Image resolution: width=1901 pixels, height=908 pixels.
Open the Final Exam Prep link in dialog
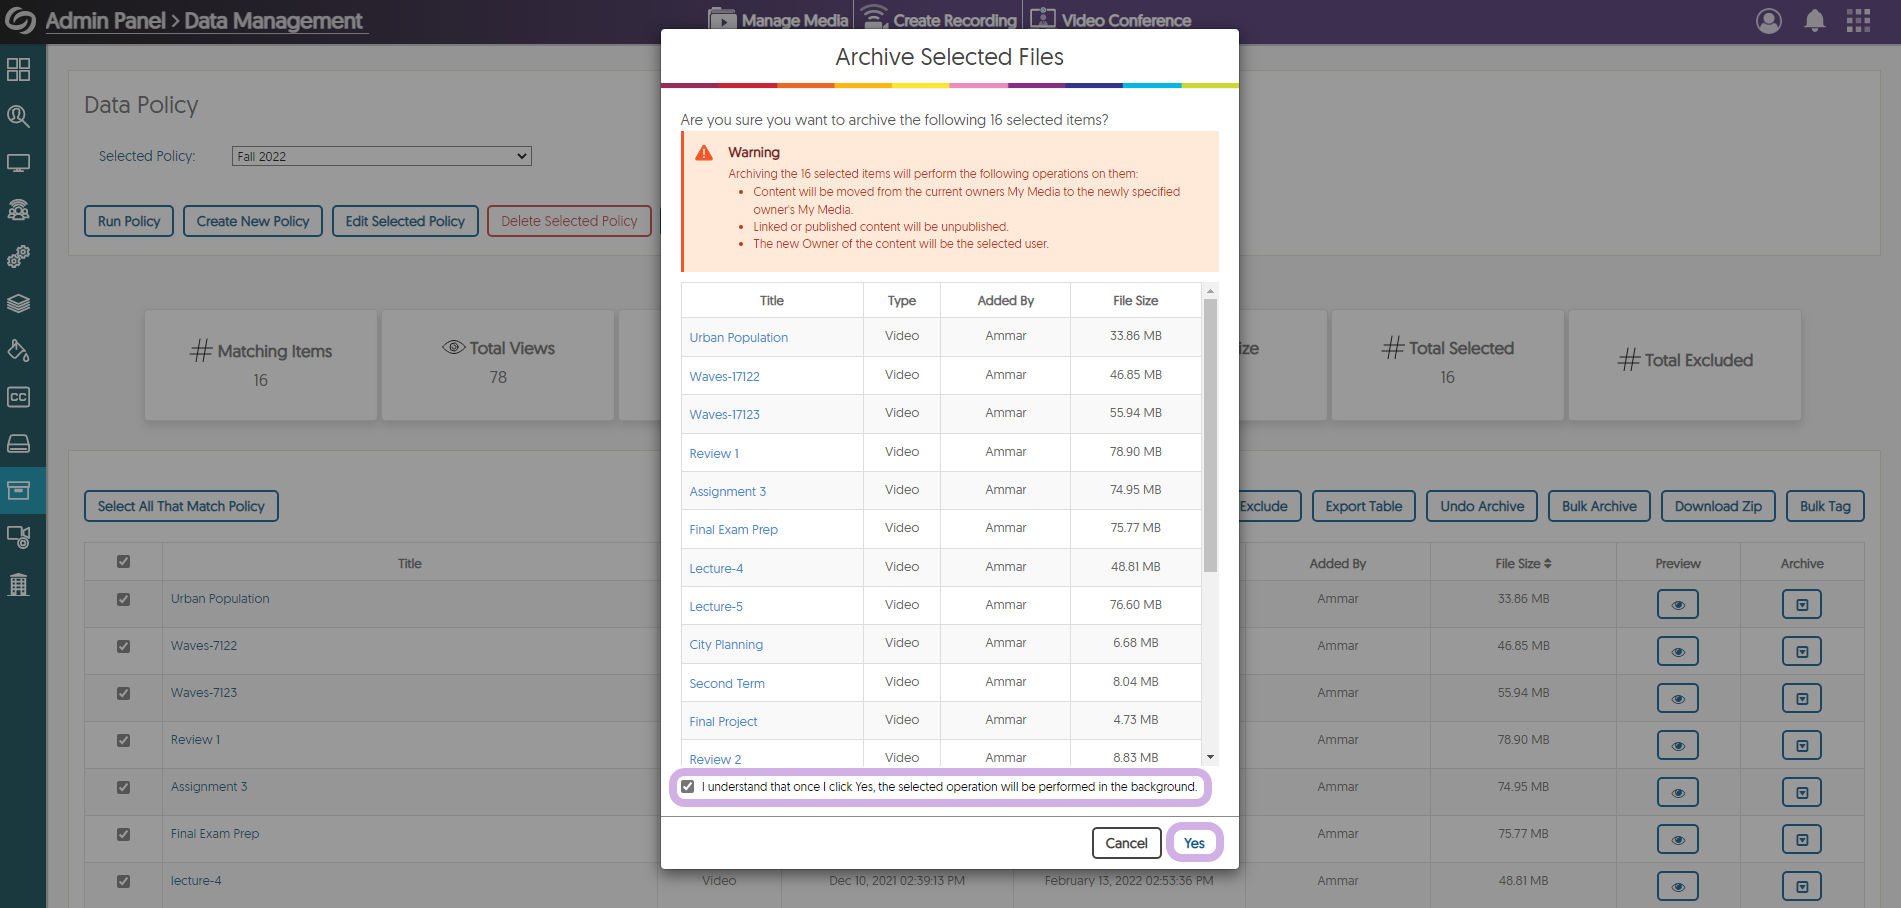733,530
